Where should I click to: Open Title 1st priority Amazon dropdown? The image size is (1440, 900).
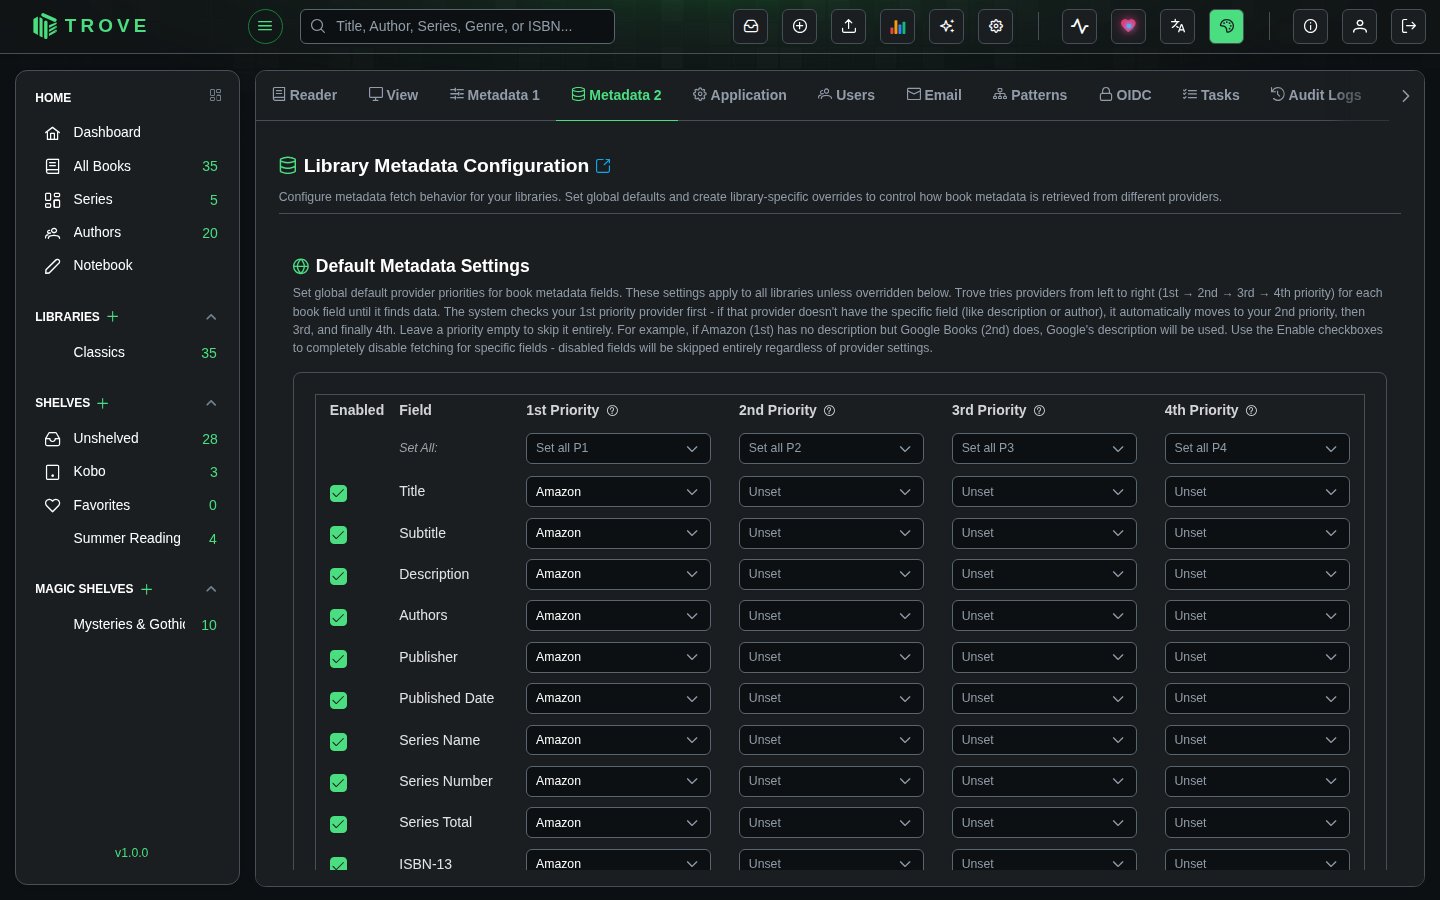click(618, 492)
